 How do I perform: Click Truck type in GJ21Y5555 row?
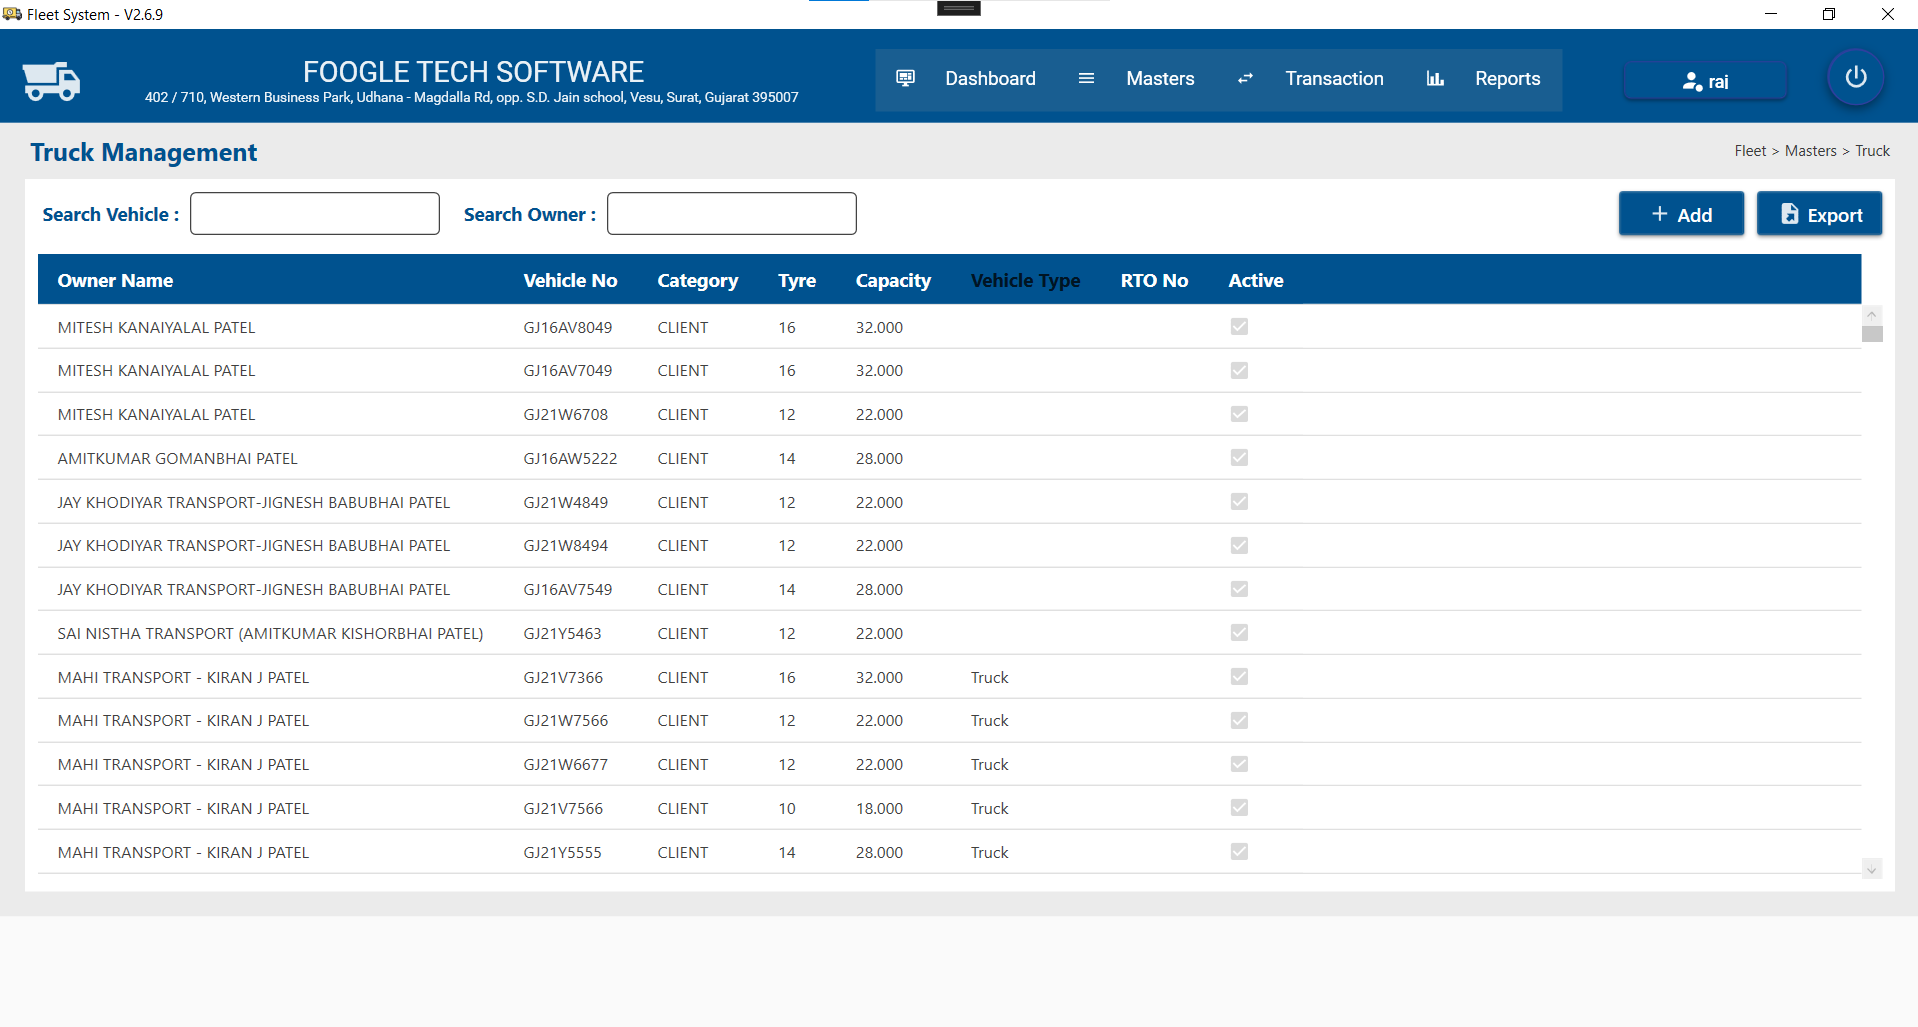point(989,852)
